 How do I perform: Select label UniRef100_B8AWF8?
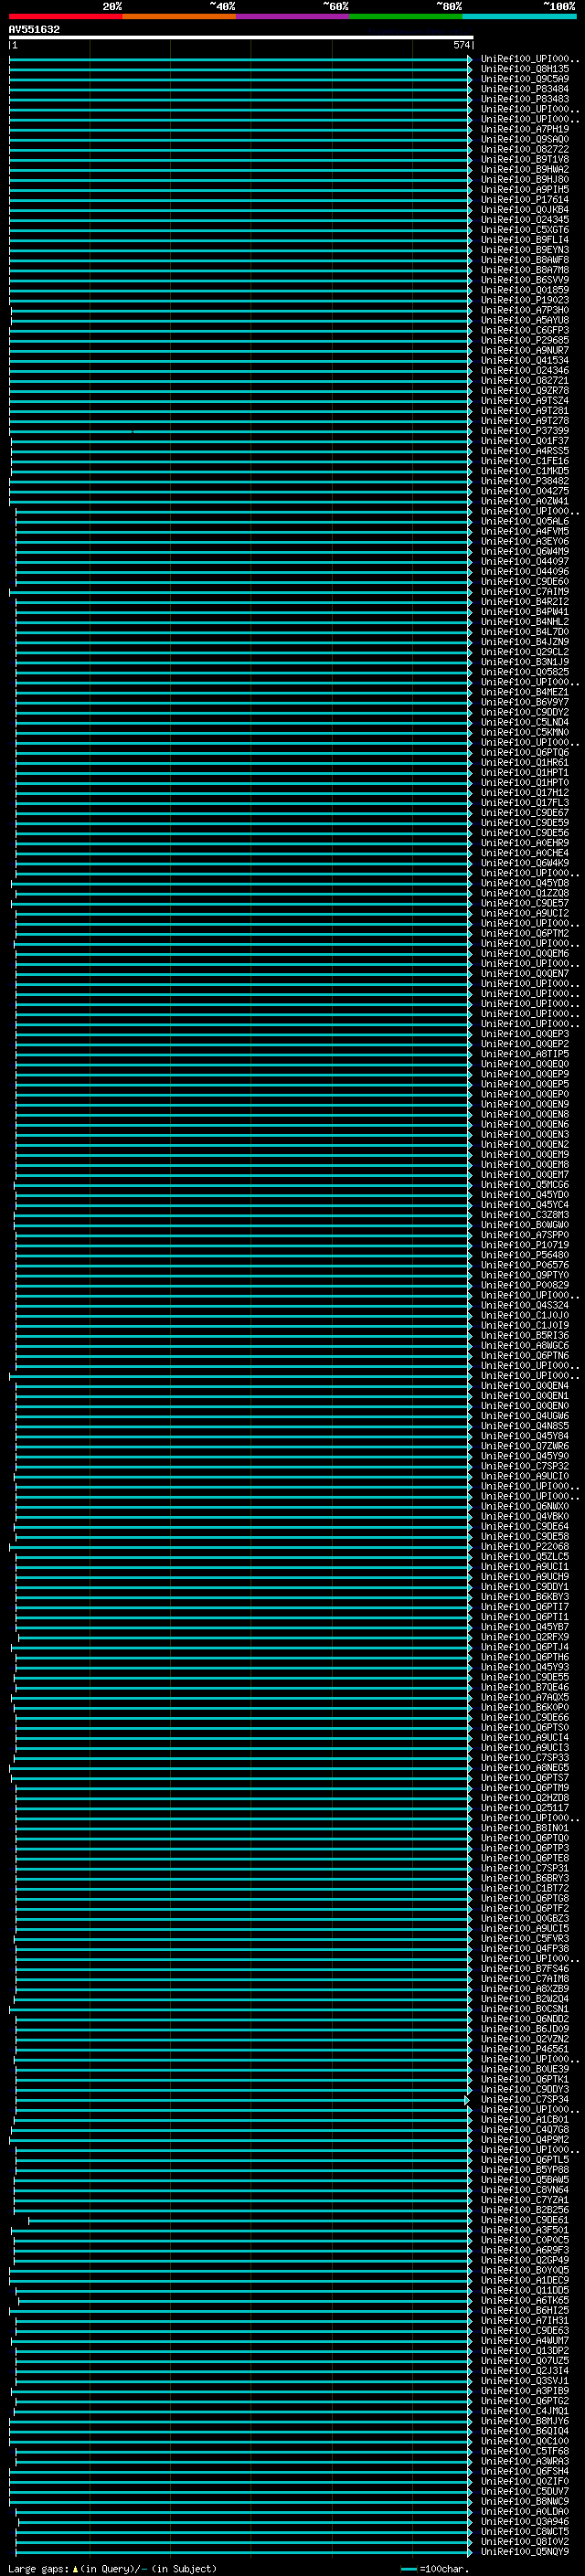(525, 260)
